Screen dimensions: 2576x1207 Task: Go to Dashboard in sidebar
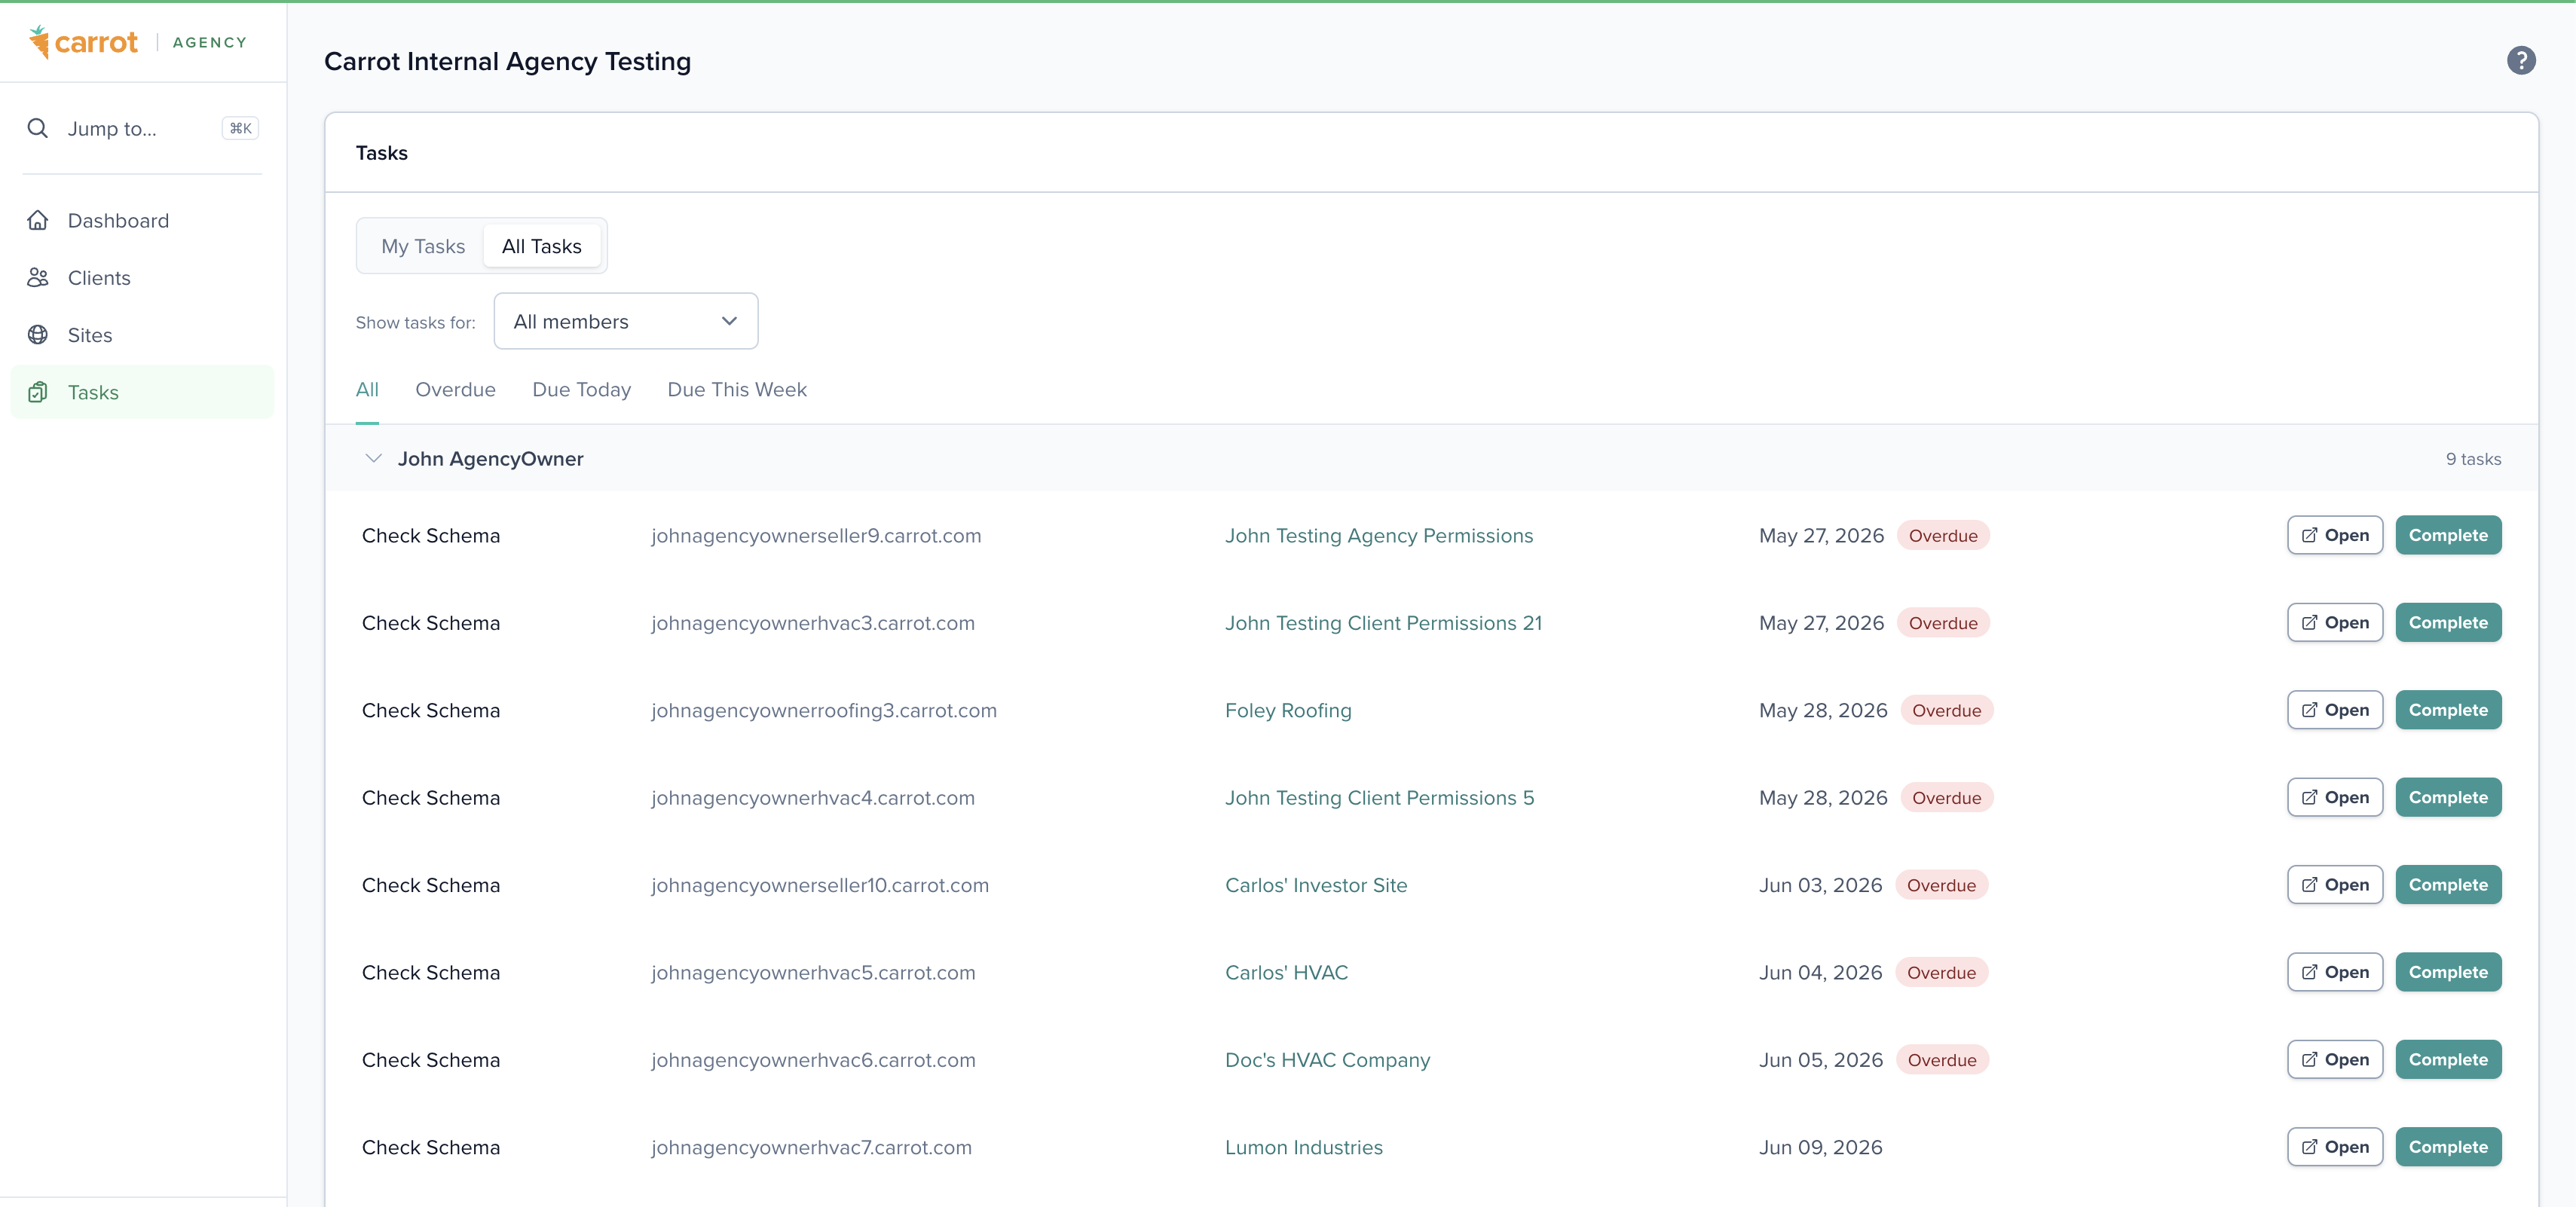142,220
